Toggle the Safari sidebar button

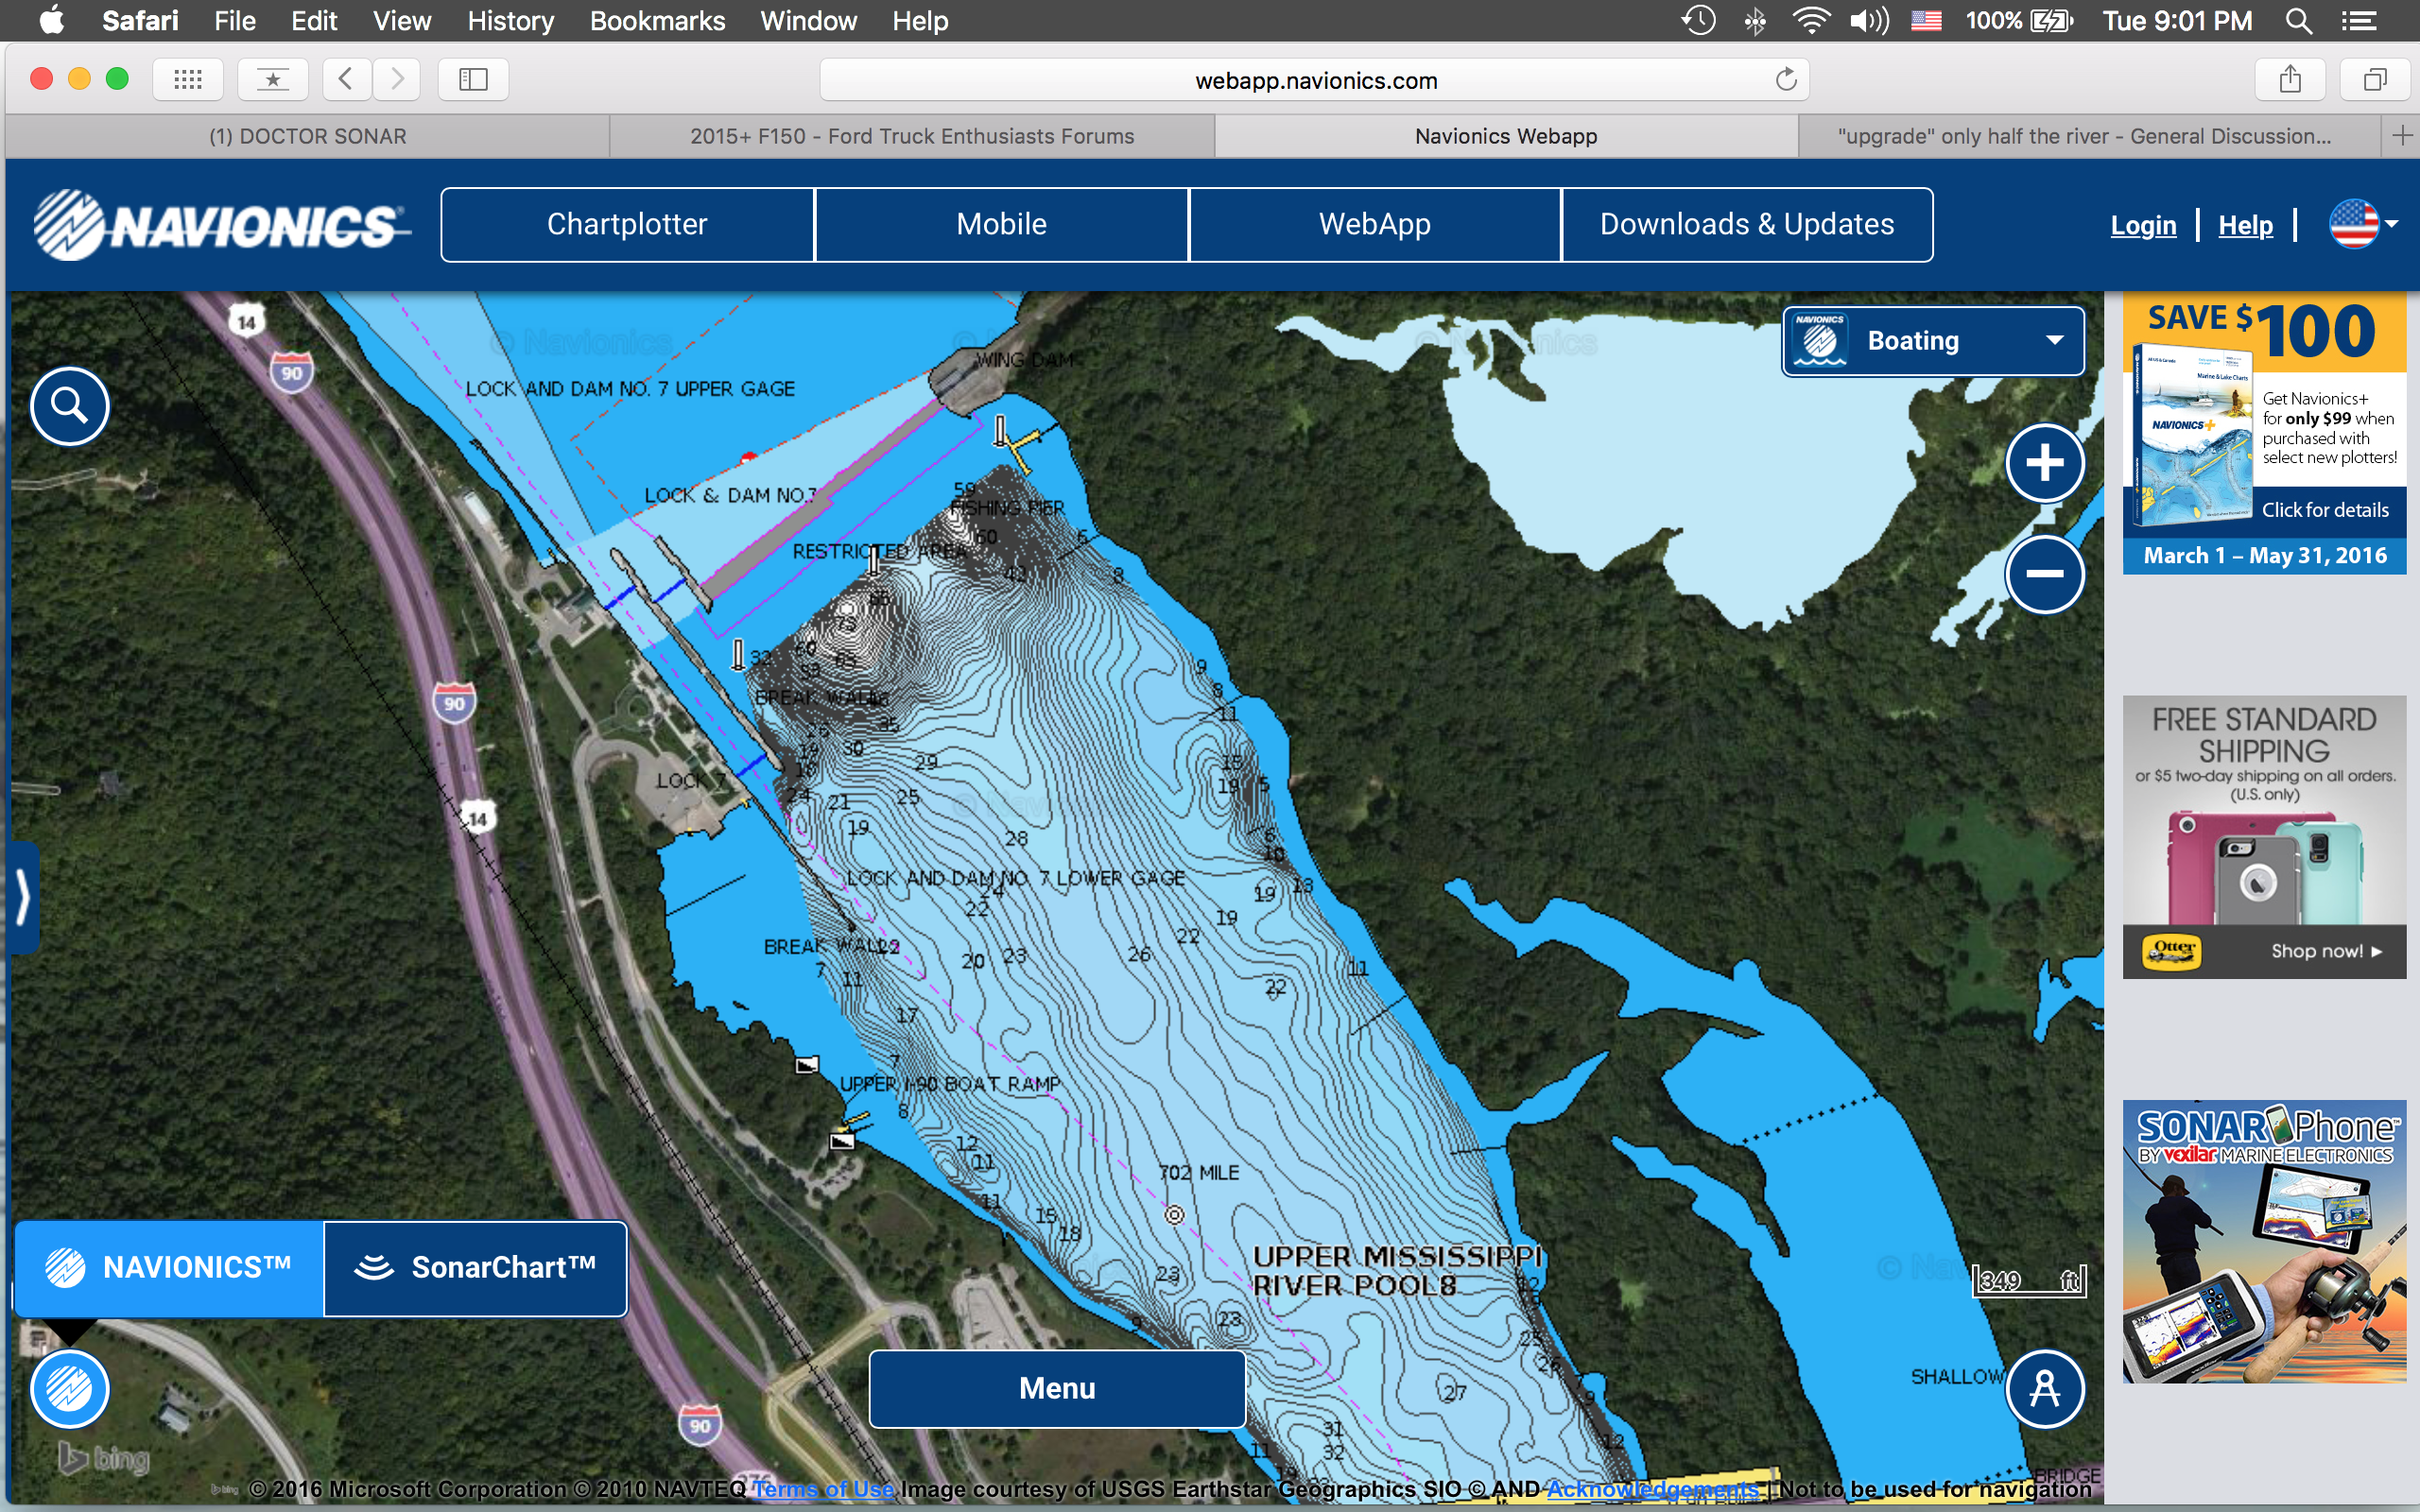pos(473,79)
